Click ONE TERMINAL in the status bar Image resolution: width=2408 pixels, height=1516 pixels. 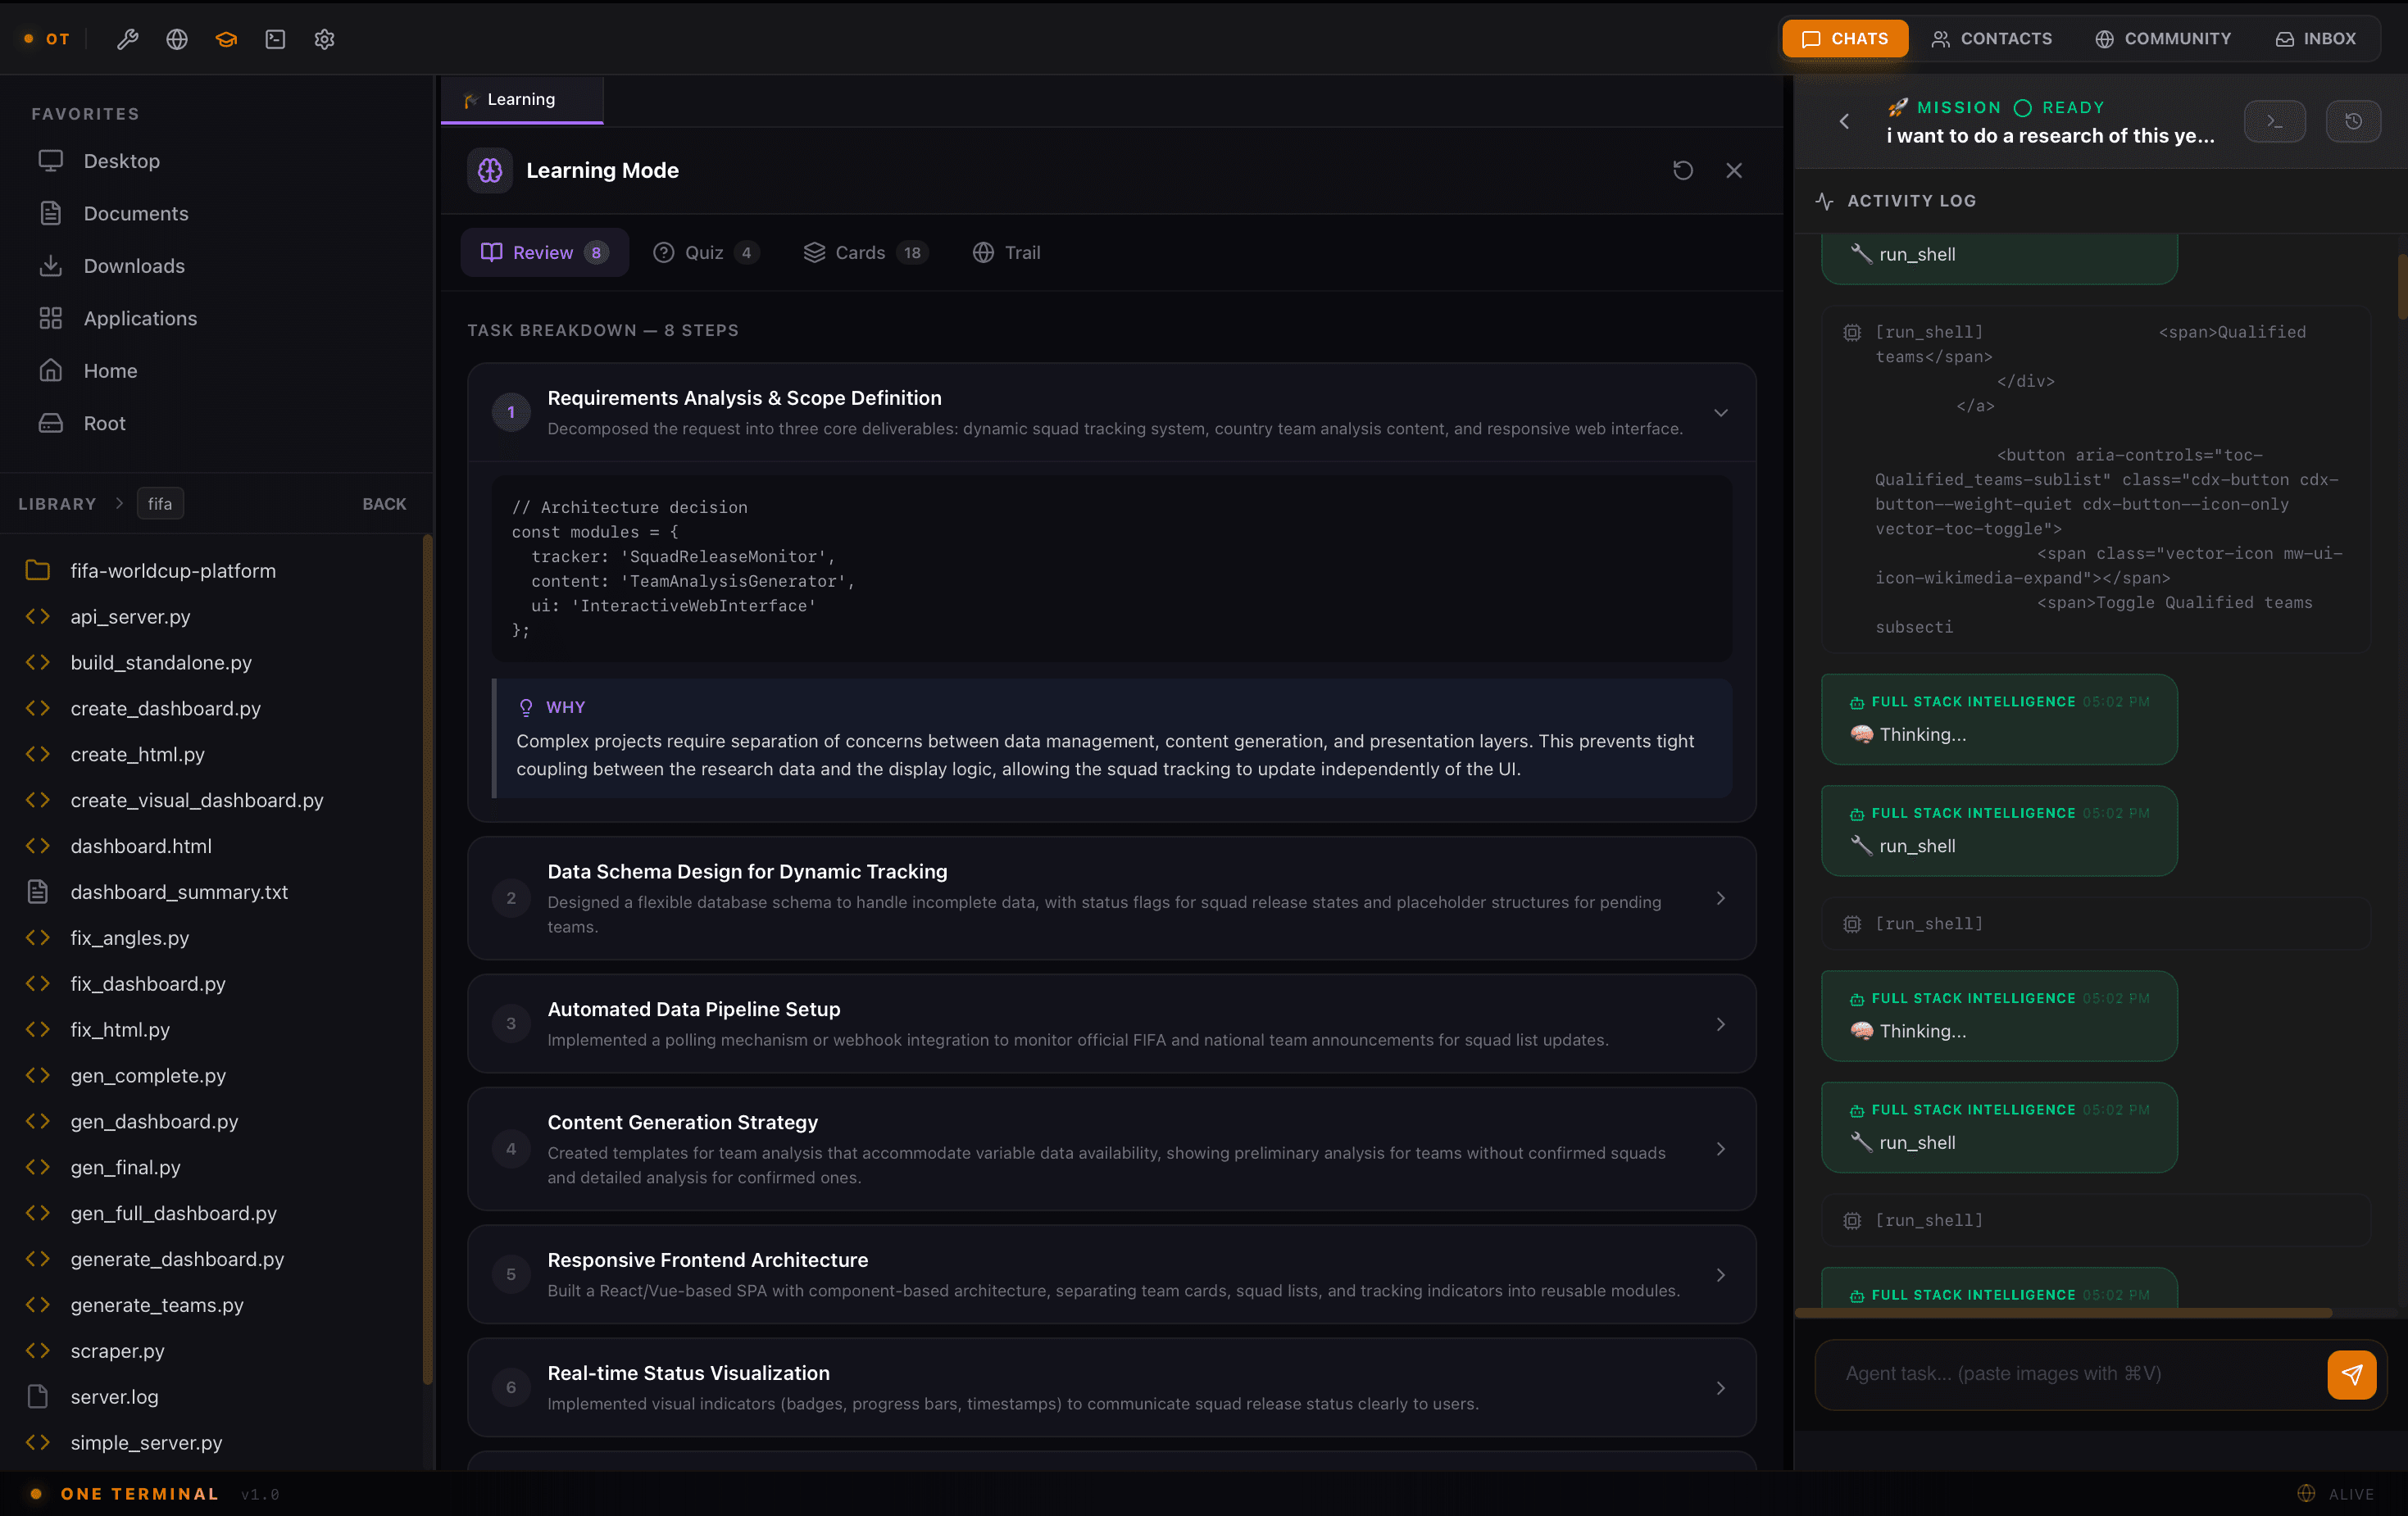(140, 1494)
